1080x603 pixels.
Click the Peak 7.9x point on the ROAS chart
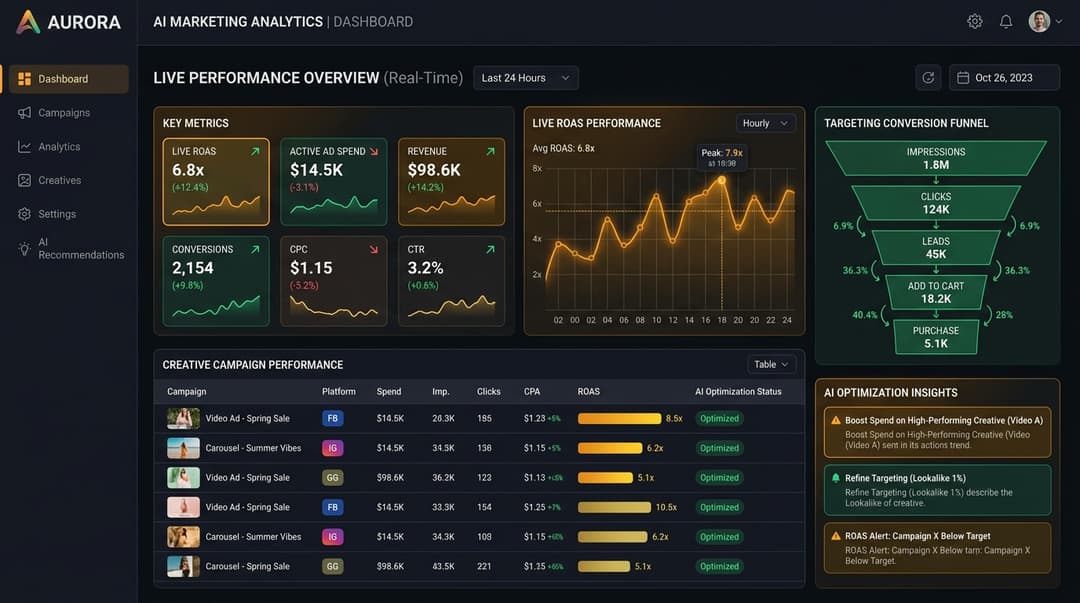[x=722, y=181]
